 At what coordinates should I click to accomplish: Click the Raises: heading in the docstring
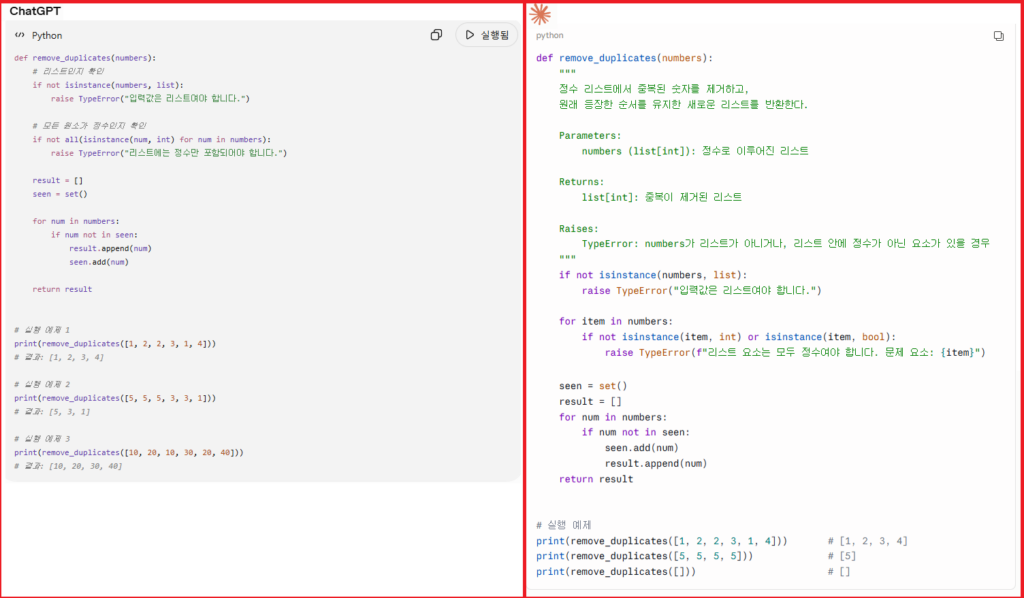point(579,228)
